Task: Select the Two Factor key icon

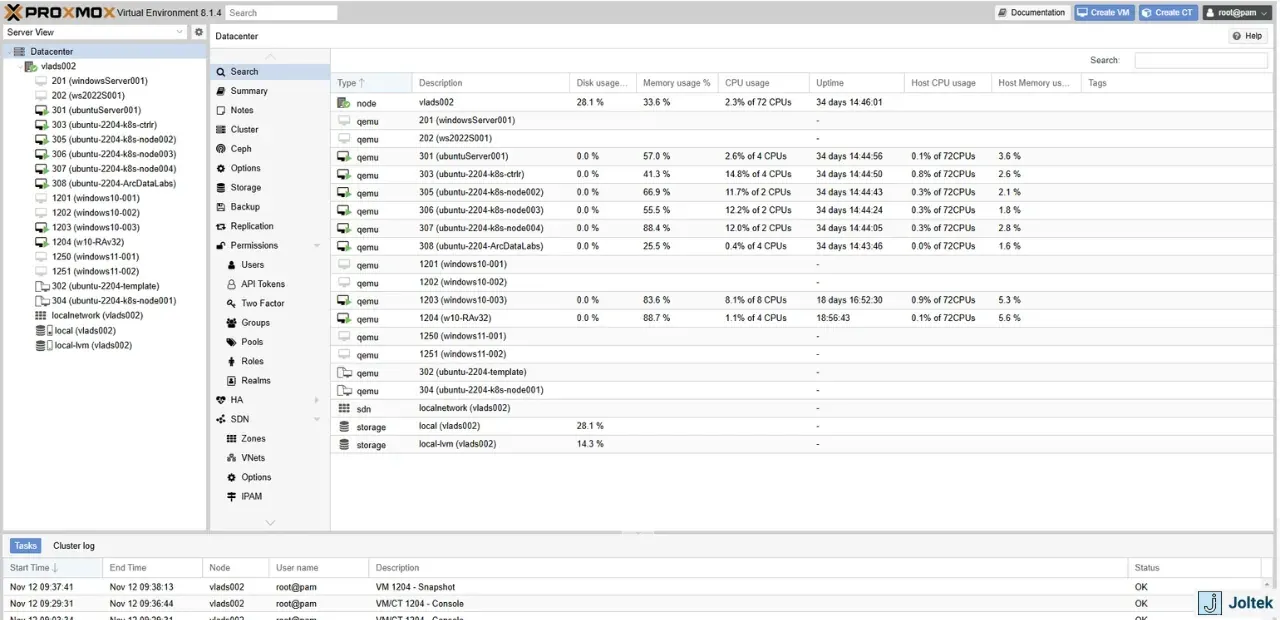Action: (232, 303)
